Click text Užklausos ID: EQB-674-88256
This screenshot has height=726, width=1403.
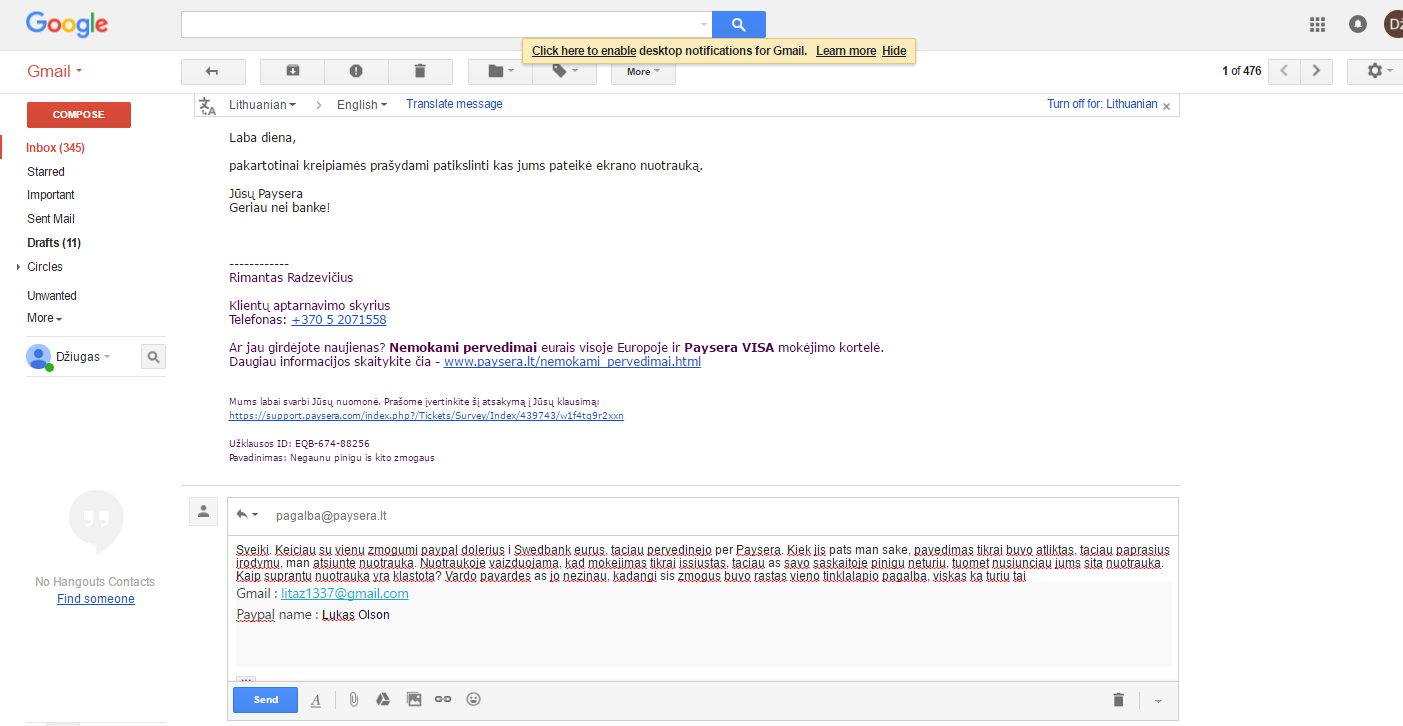point(299,443)
